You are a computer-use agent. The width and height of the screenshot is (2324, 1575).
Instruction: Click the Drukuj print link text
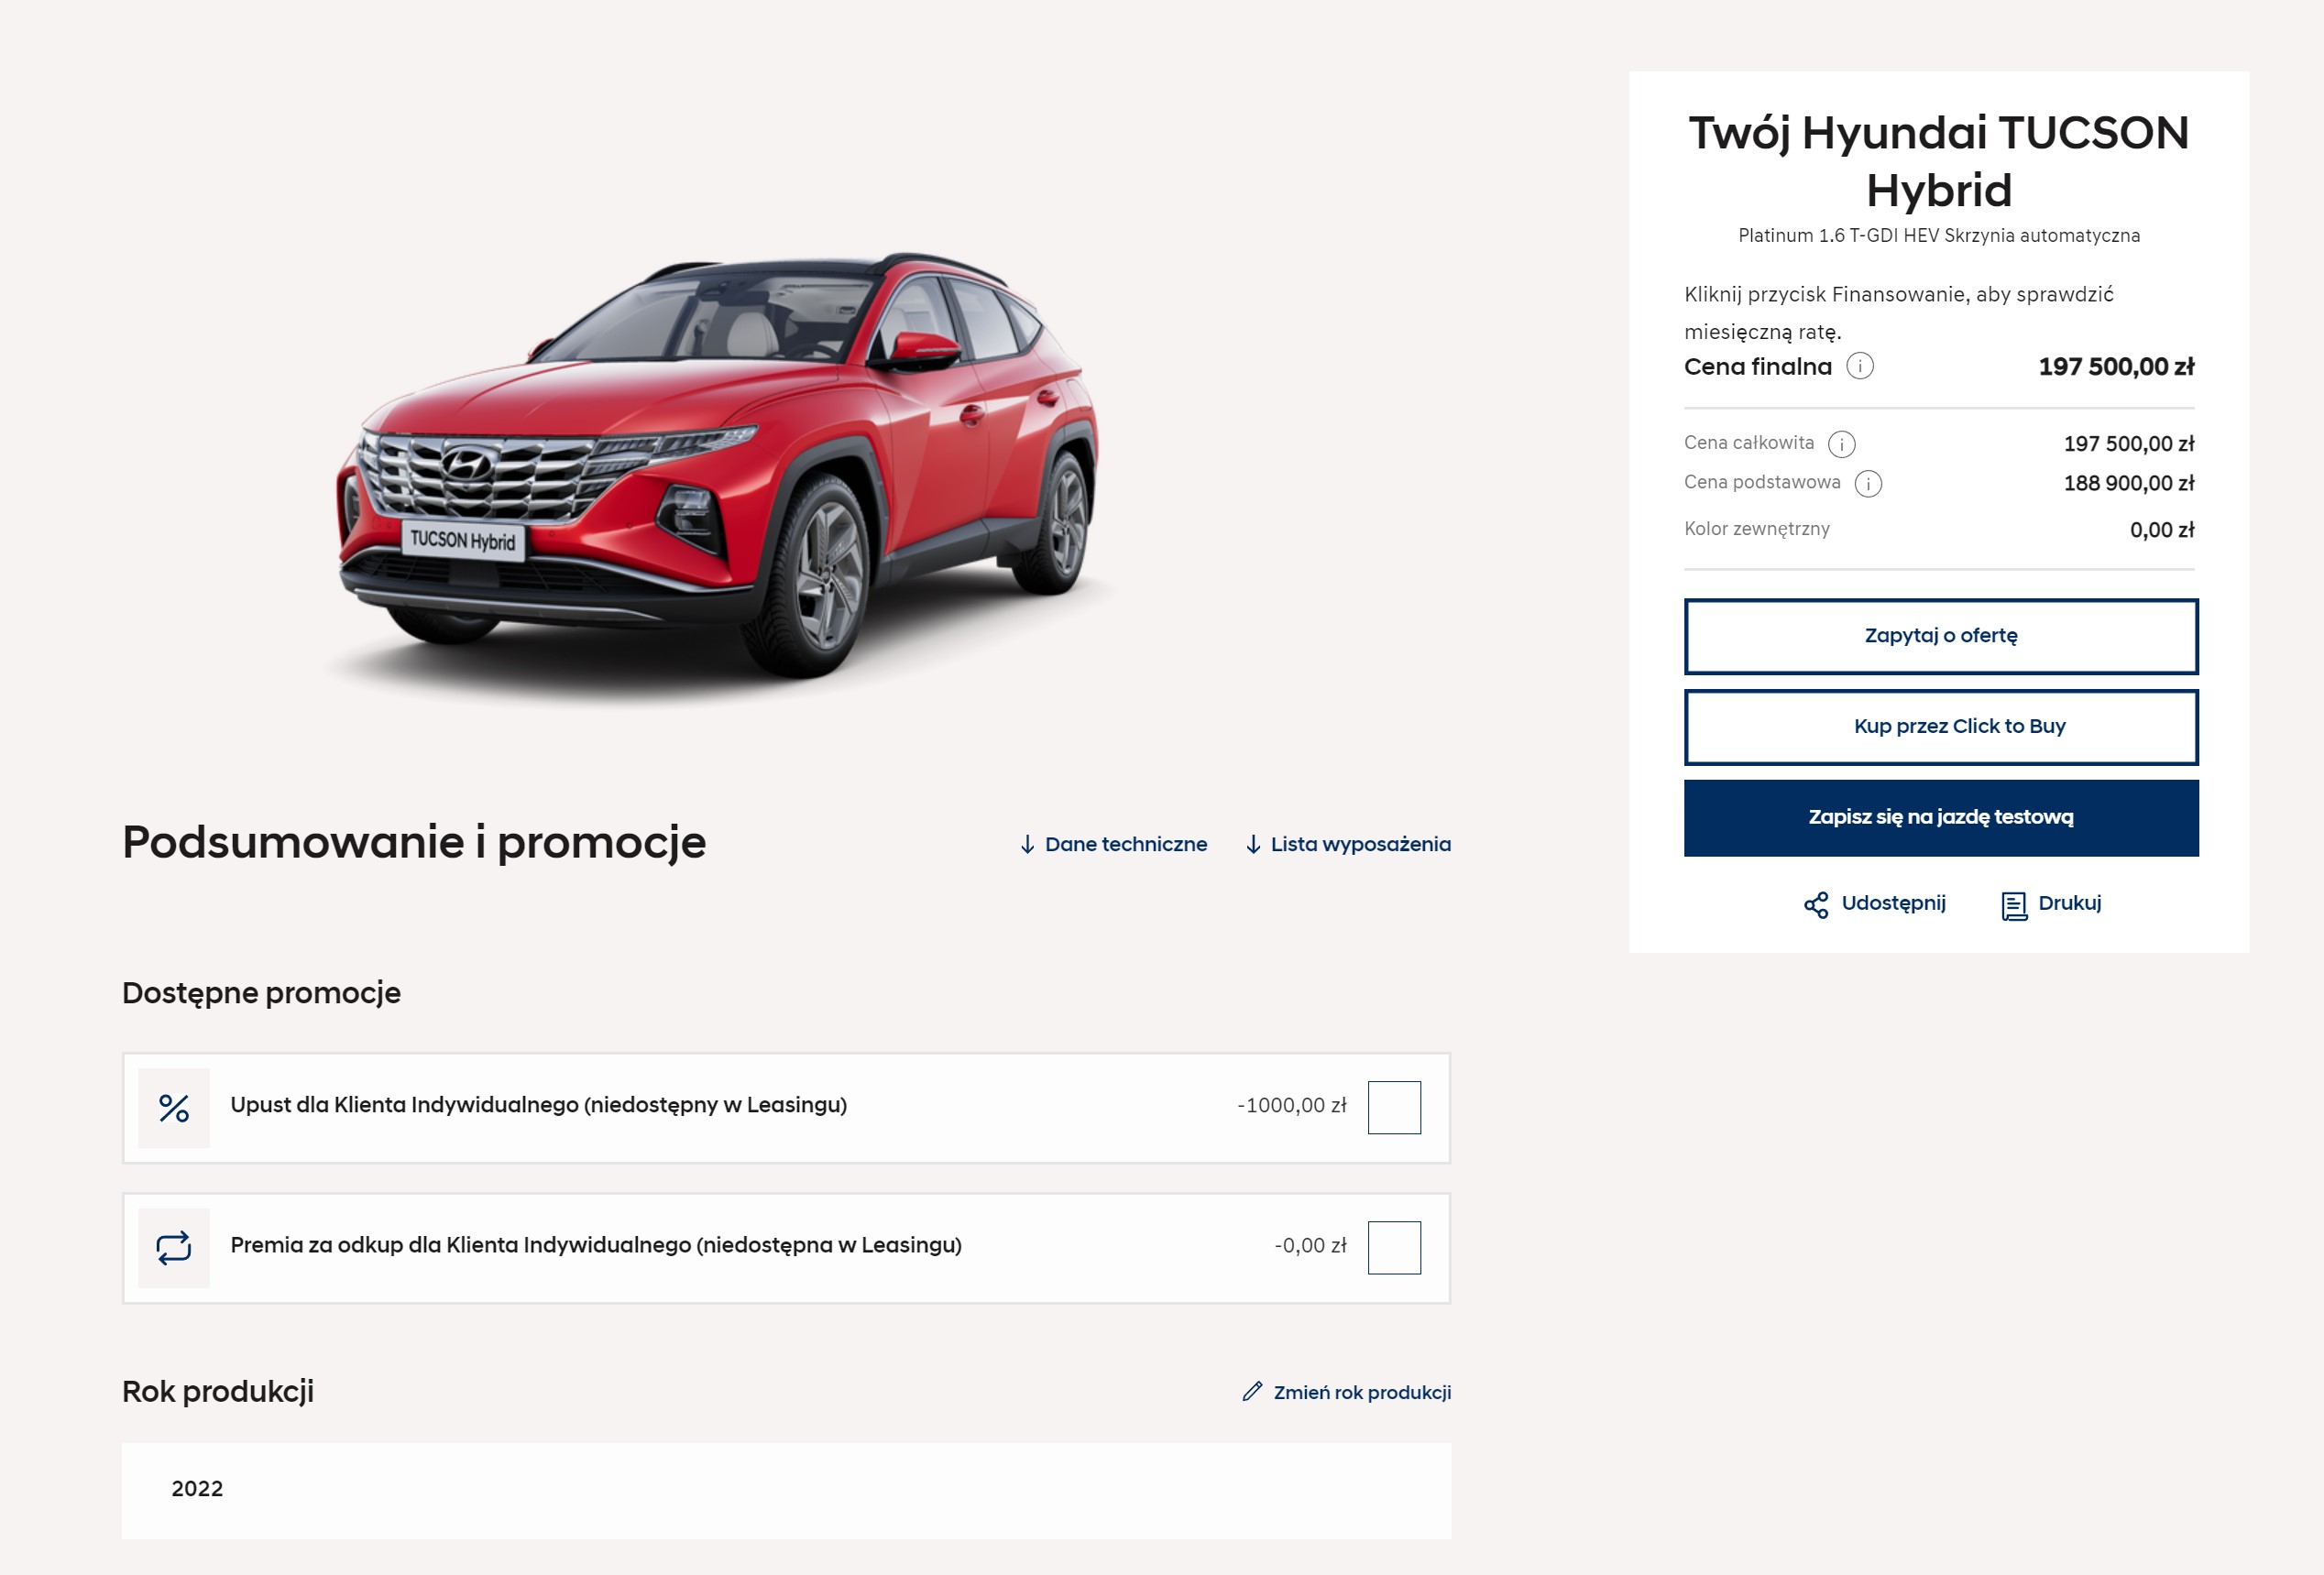click(x=2069, y=903)
